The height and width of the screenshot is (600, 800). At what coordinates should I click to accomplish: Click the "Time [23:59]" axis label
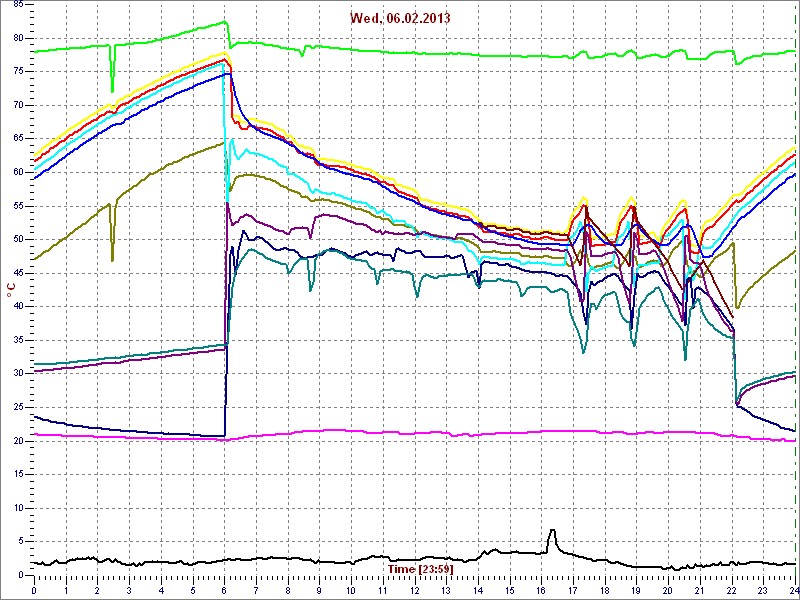click(421, 568)
